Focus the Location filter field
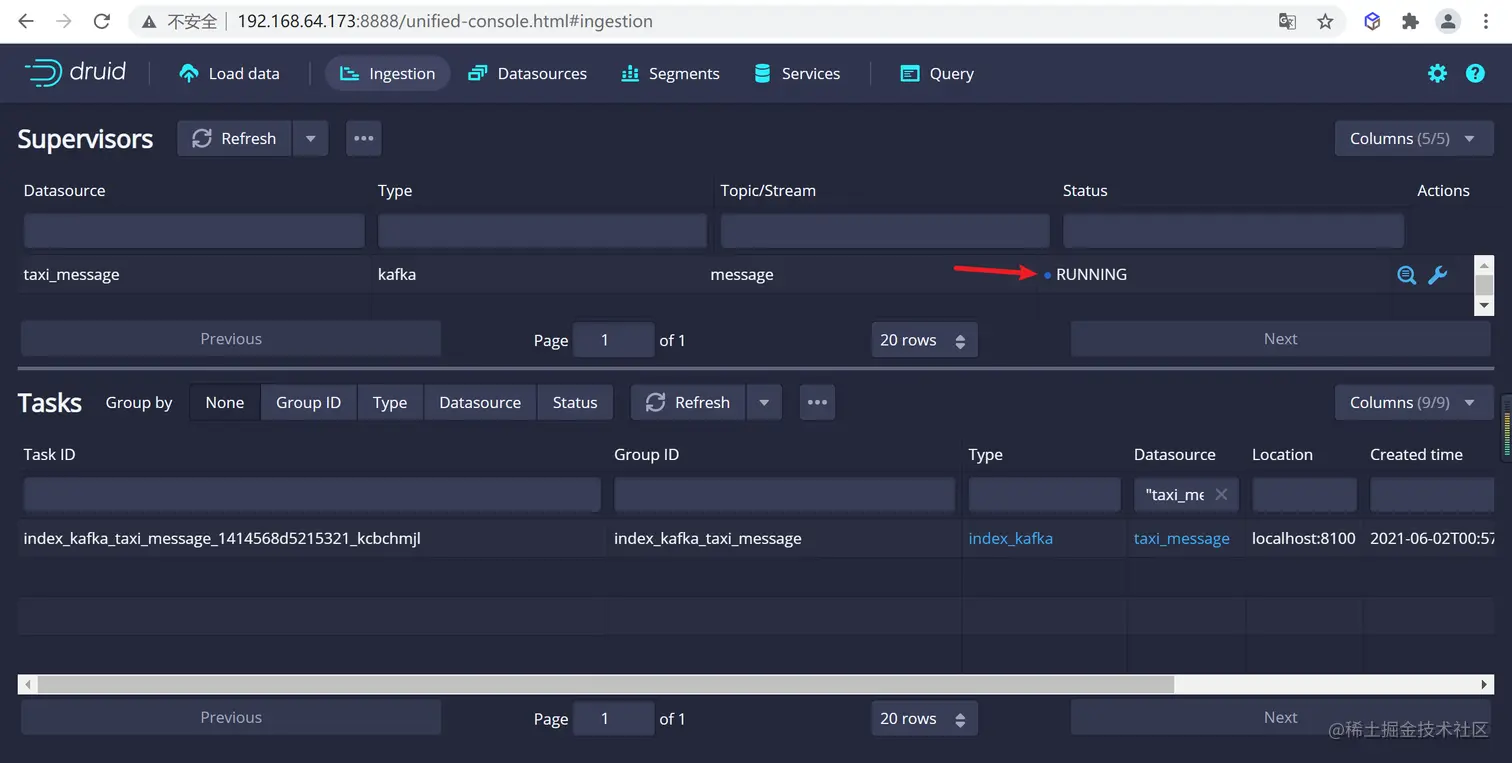Screen dimensions: 1512x763 pos(1304,495)
